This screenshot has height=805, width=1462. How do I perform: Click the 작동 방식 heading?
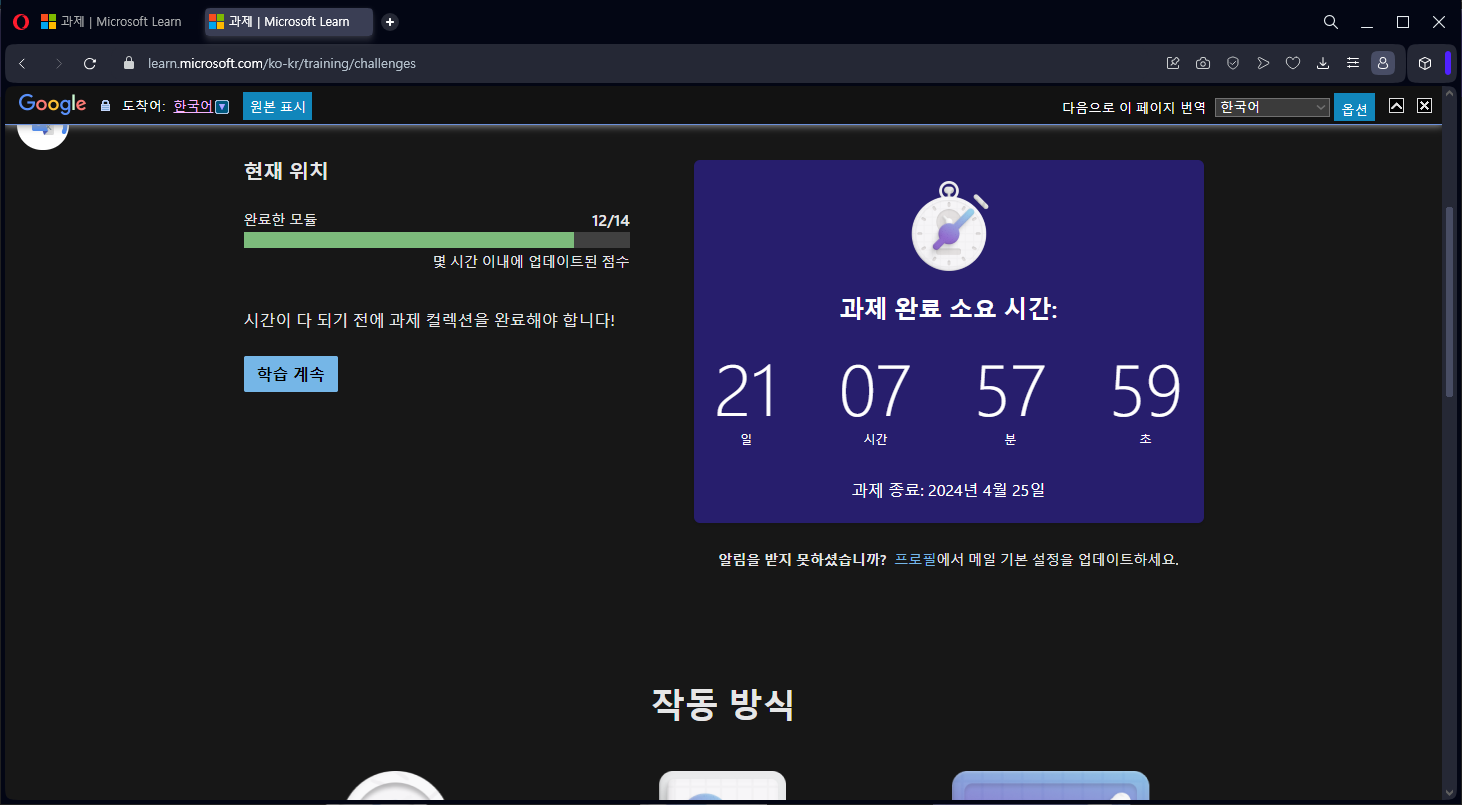coord(723,704)
